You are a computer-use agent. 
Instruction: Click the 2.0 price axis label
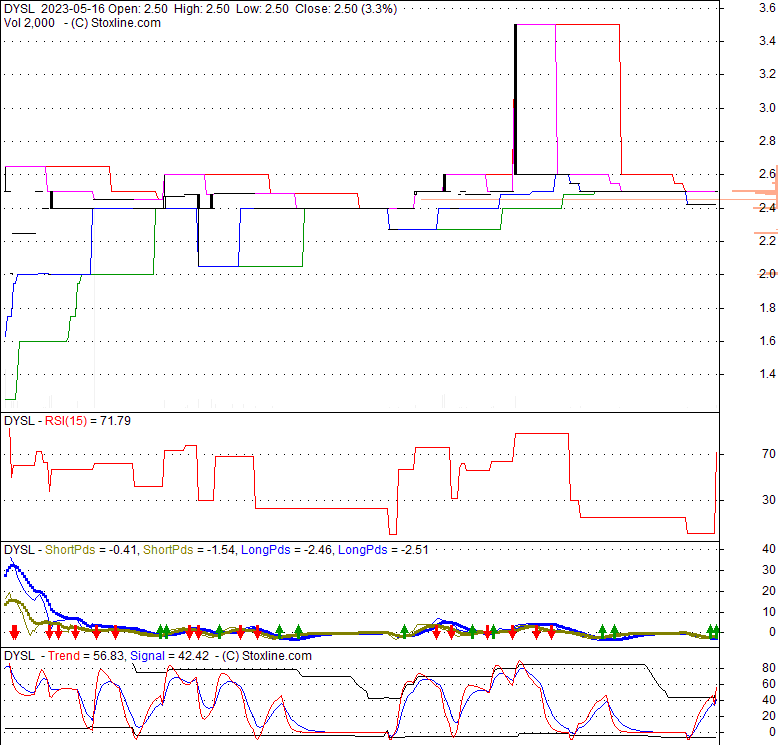[767, 274]
